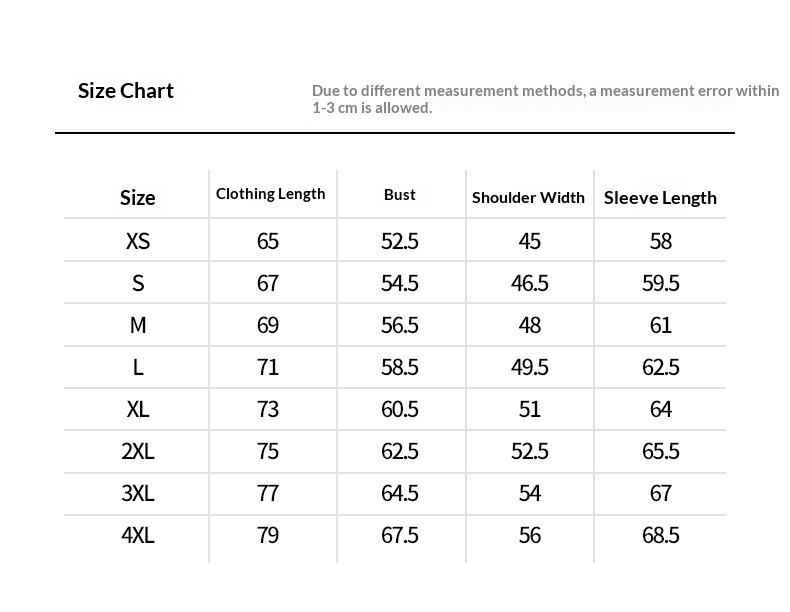Click the Size column header
790x612 pixels.
pyautogui.click(x=137, y=198)
